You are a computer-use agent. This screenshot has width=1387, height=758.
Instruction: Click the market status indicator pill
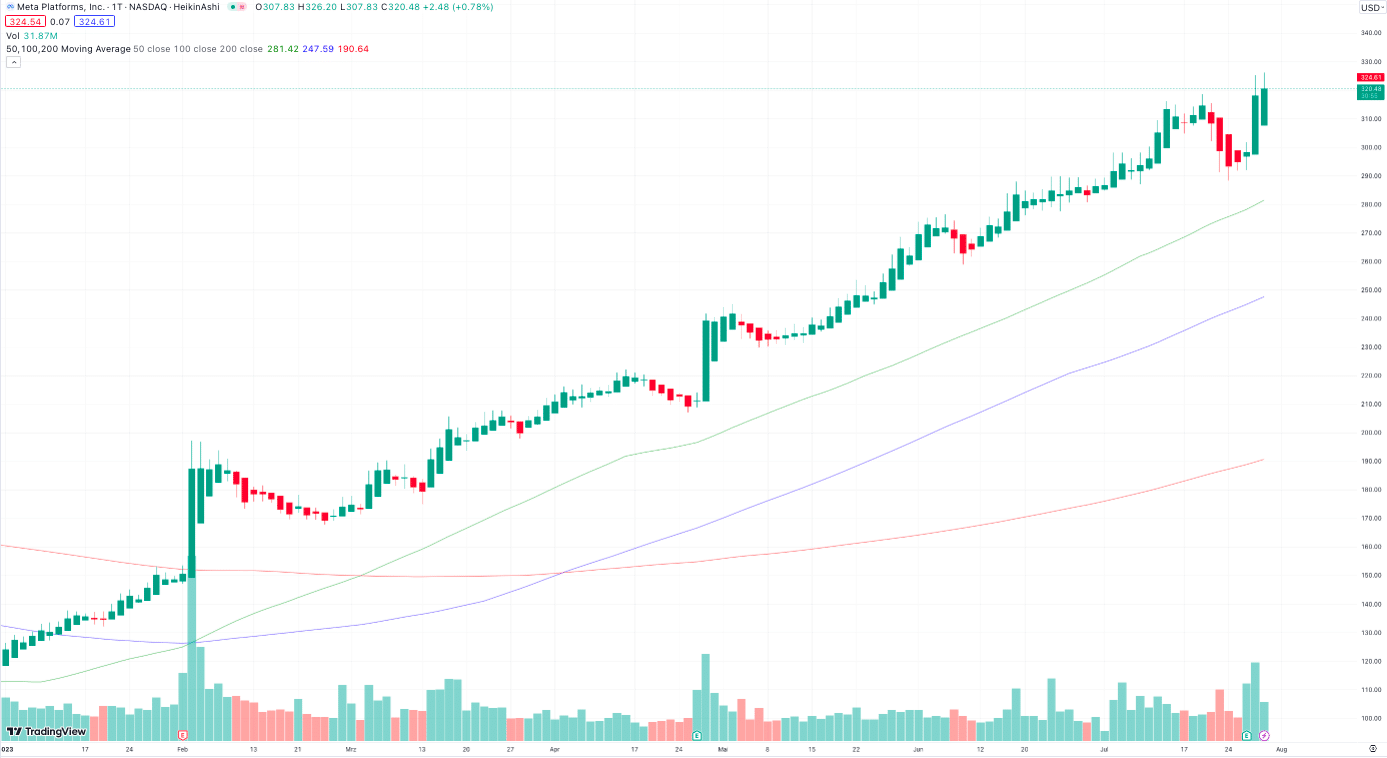pyautogui.click(x=237, y=7)
